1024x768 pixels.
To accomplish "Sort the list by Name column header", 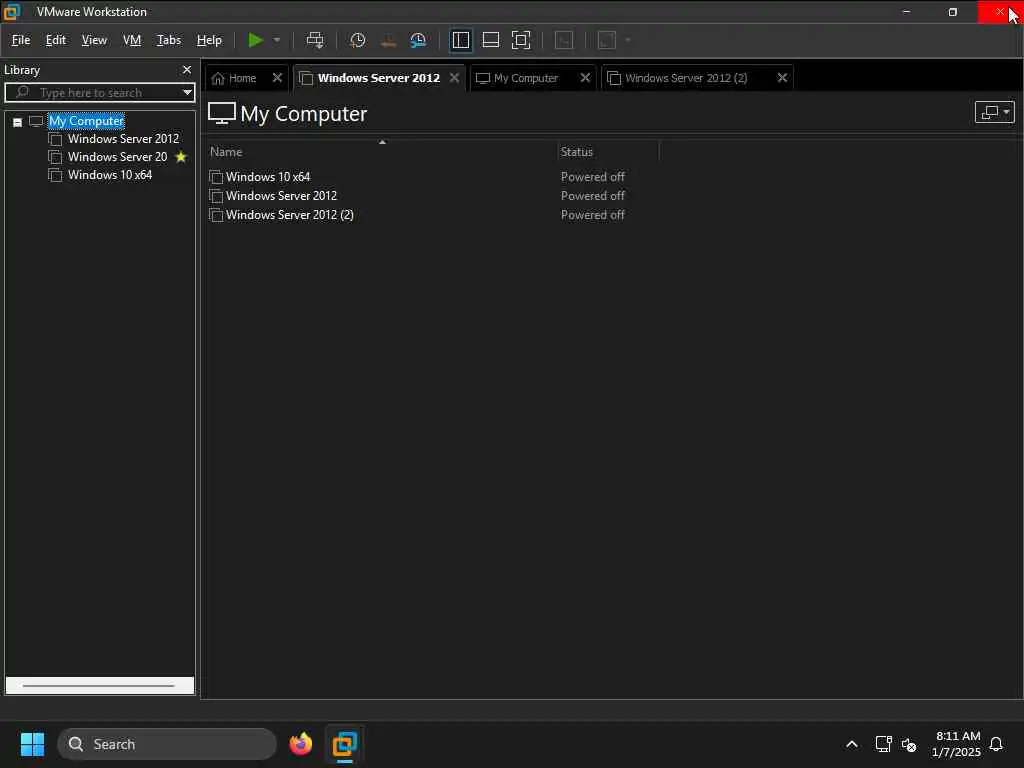I will [226, 152].
